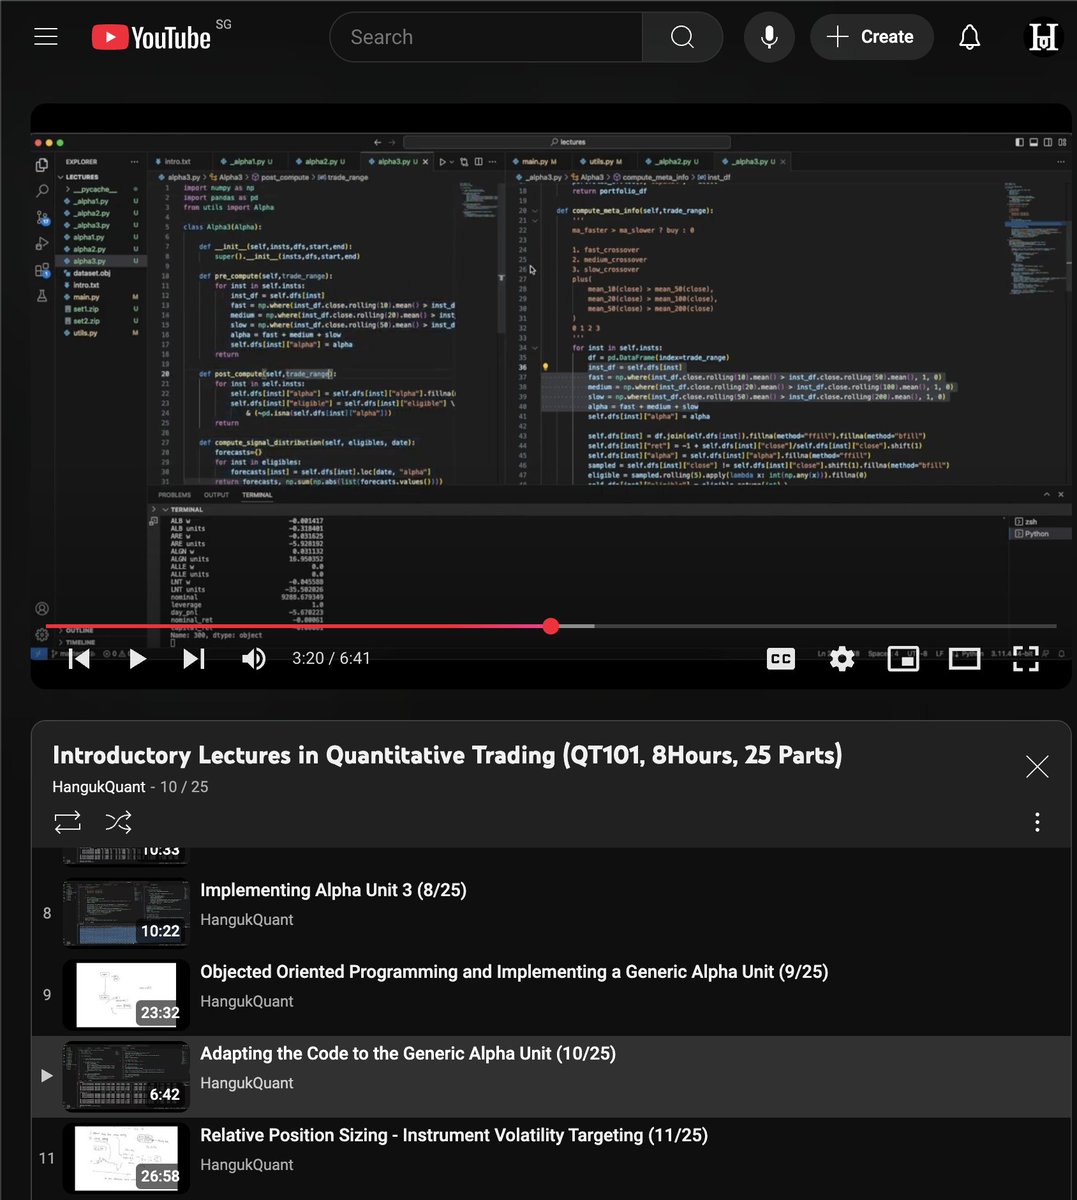Screen dimensions: 1077x1200
Task: Click HangukQuant under video 11 title
Action: pos(247,1165)
